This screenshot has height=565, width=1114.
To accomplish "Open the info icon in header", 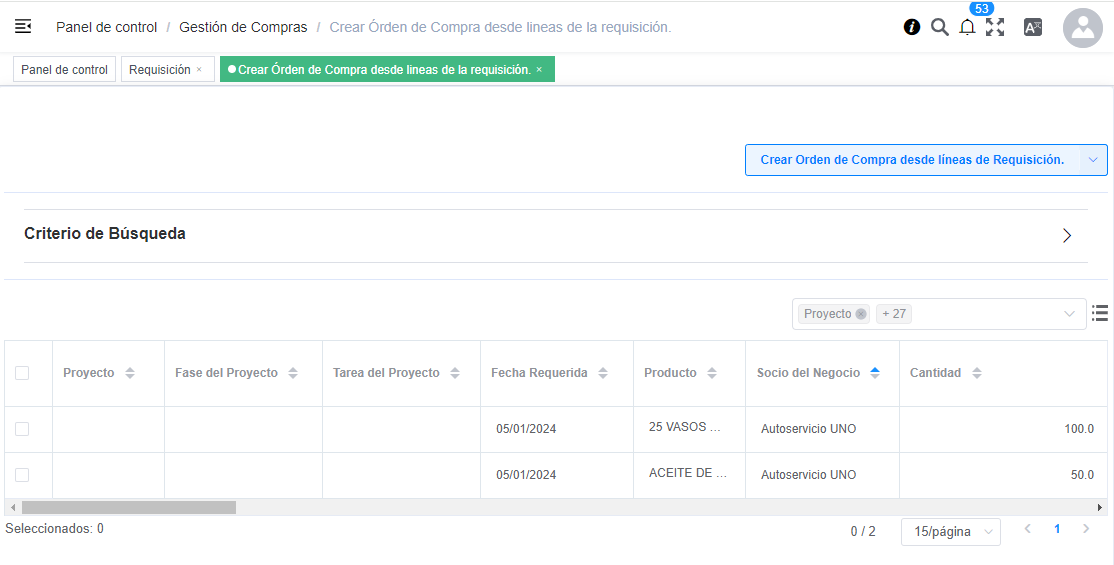I will tap(912, 27).
